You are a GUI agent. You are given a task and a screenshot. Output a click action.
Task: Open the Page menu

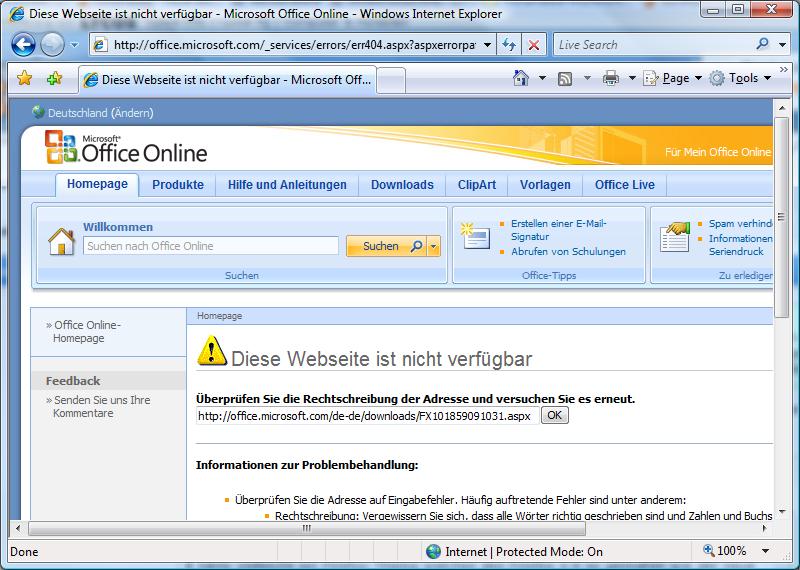click(x=672, y=78)
